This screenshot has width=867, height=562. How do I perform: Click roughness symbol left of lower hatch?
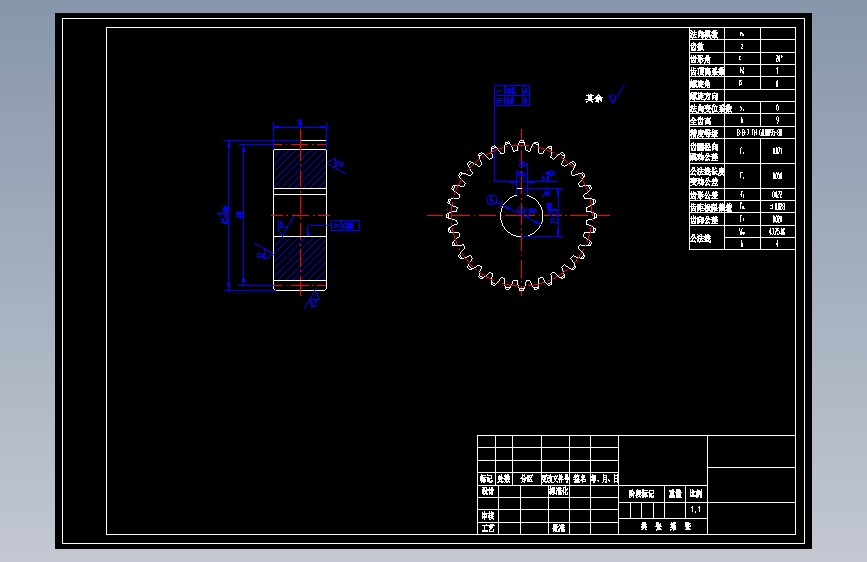pos(263,252)
